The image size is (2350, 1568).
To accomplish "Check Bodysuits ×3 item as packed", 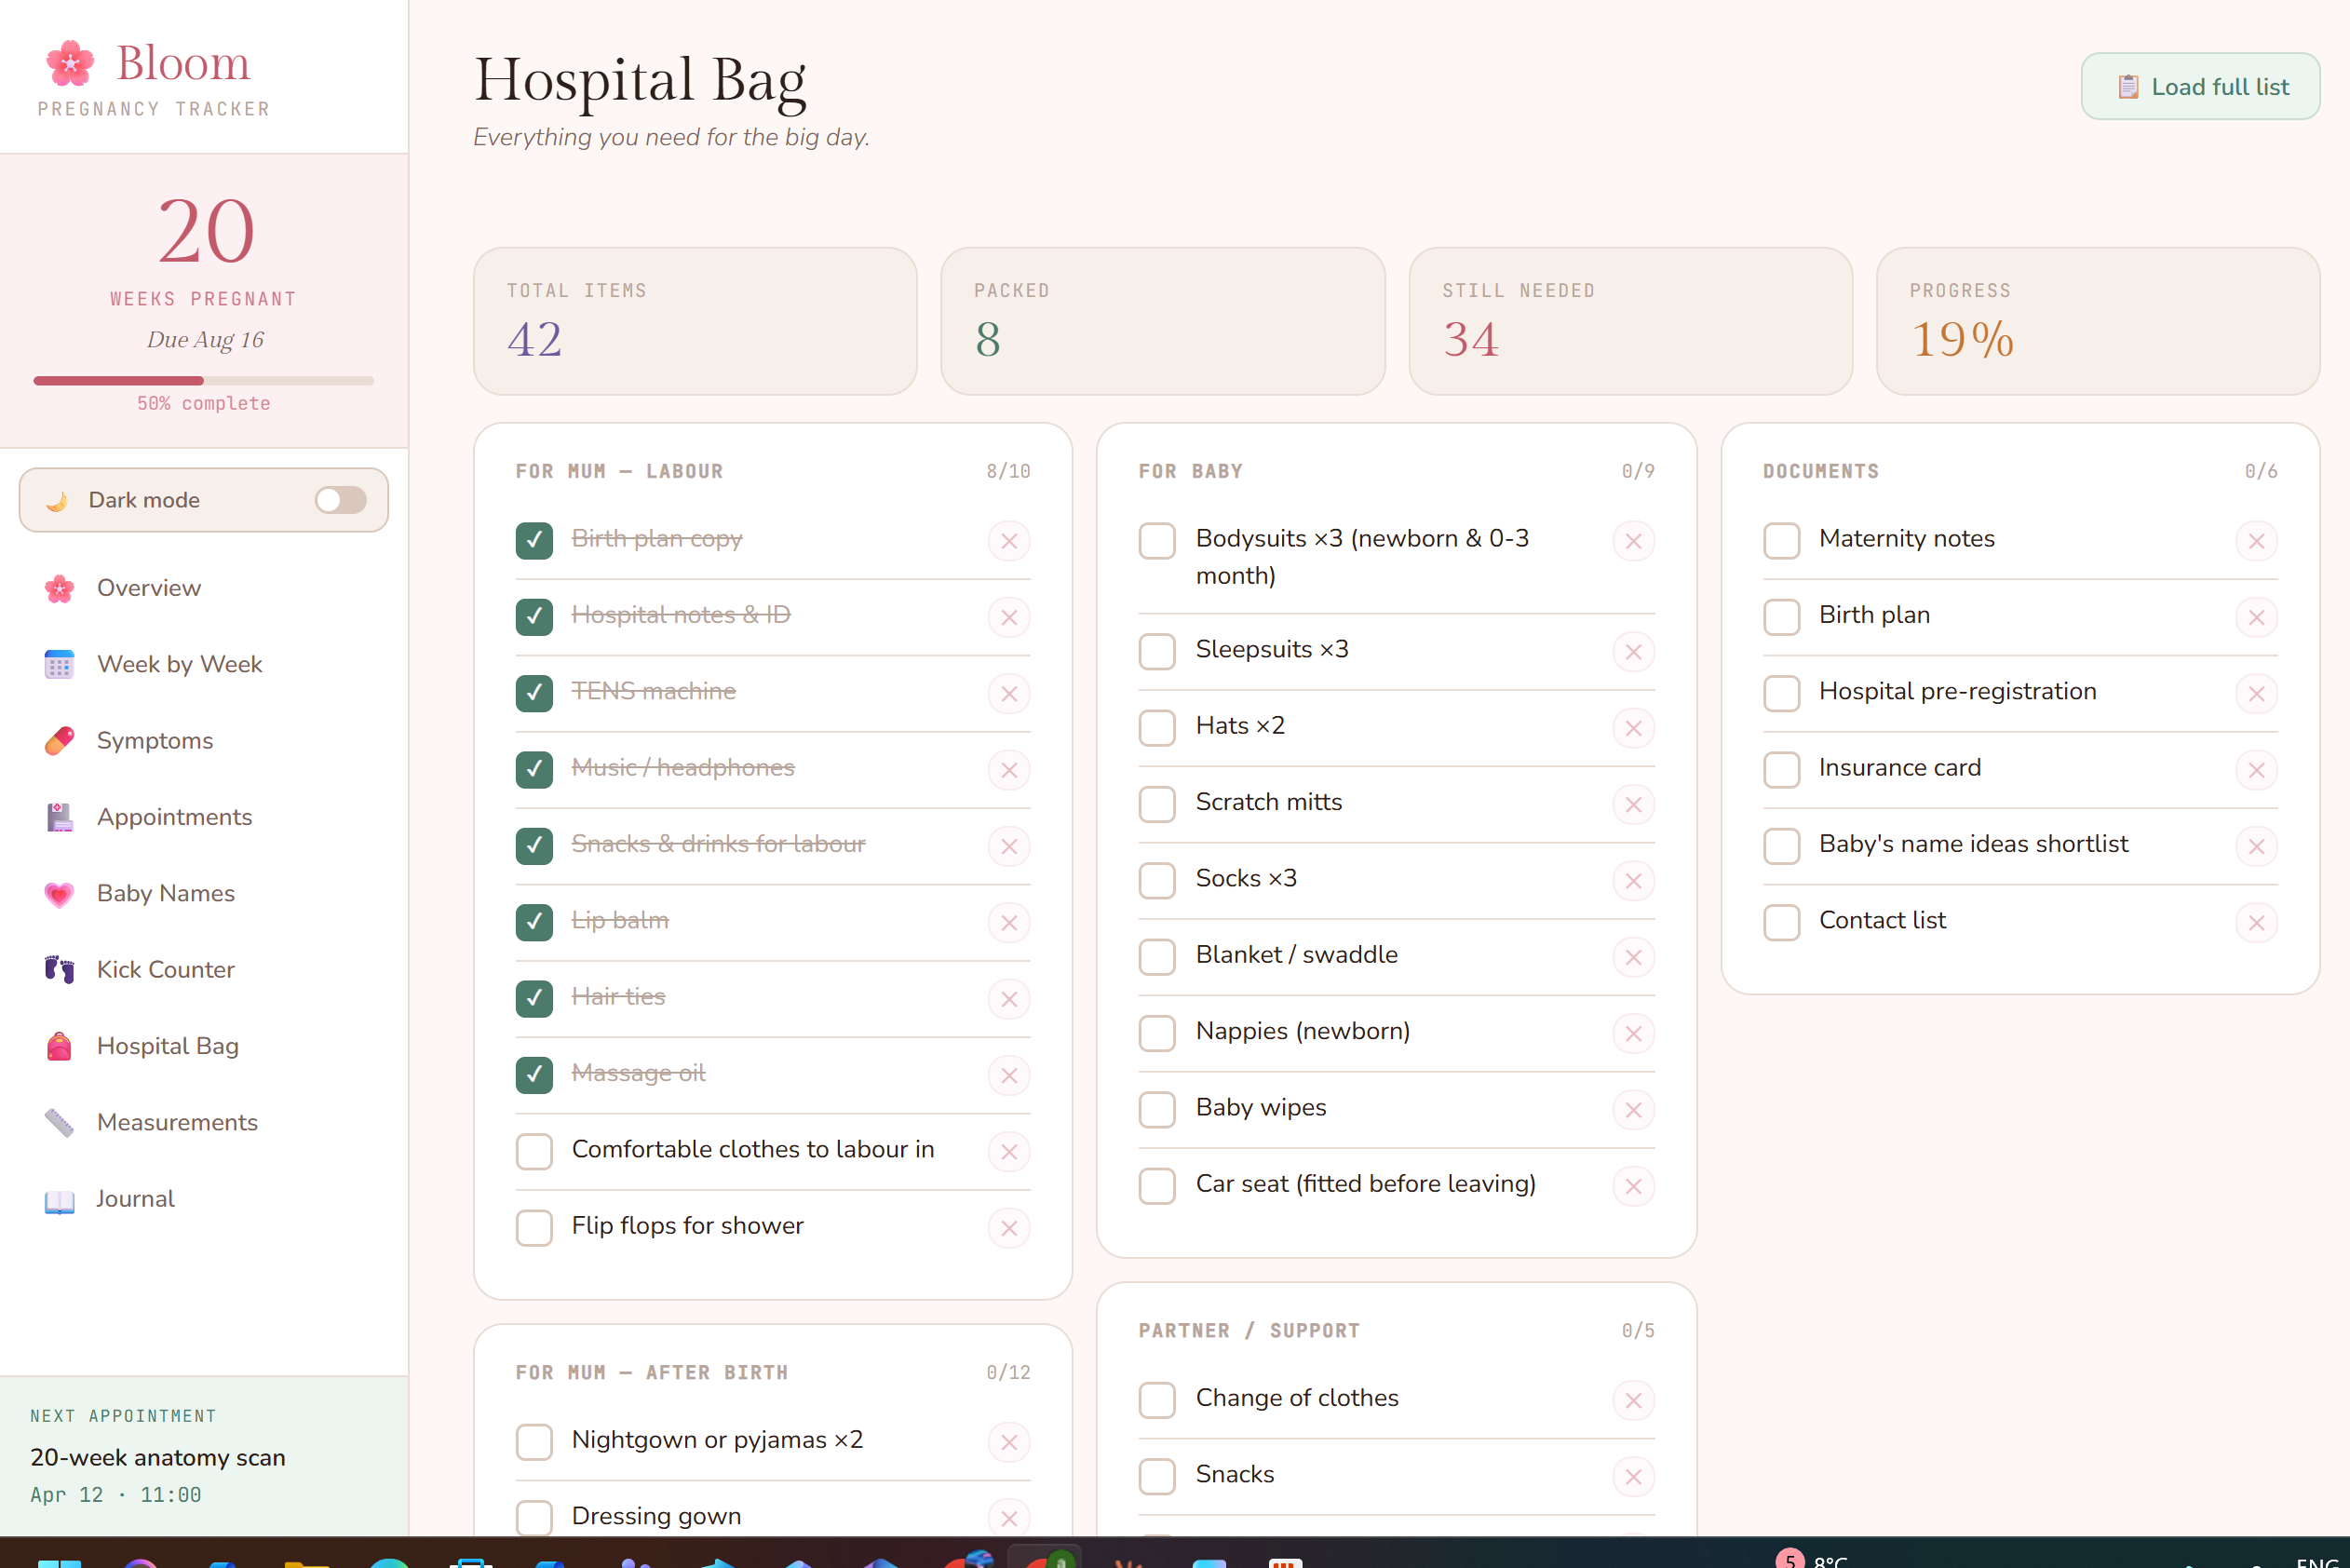I will [1157, 541].
